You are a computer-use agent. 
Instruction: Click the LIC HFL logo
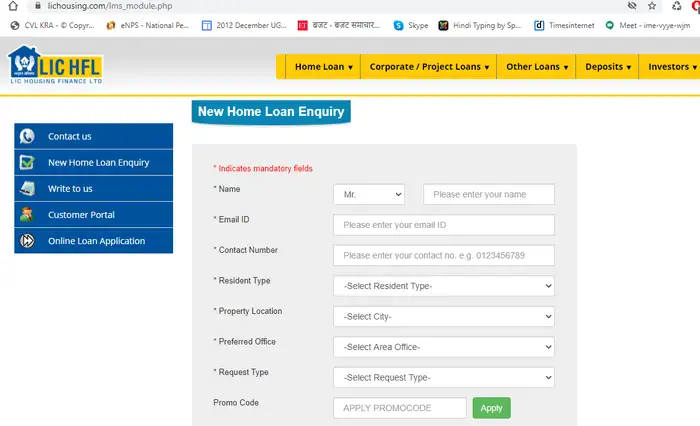[56, 67]
